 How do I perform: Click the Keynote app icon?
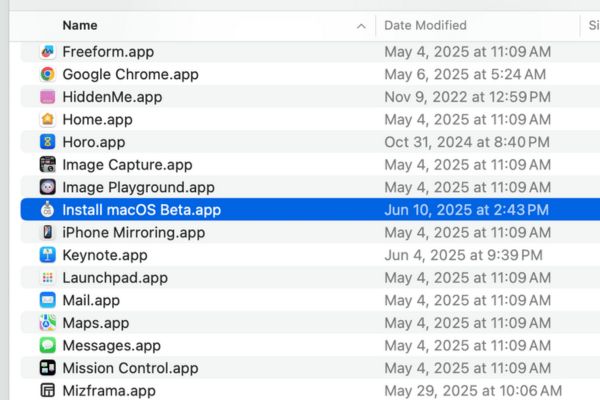coord(47,255)
